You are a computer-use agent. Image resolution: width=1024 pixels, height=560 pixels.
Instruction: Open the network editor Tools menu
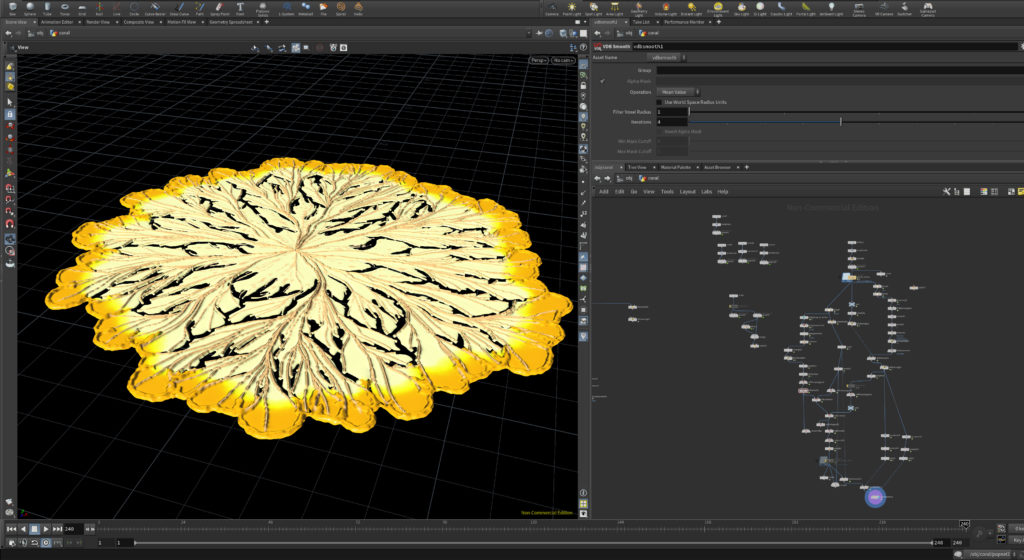(667, 192)
